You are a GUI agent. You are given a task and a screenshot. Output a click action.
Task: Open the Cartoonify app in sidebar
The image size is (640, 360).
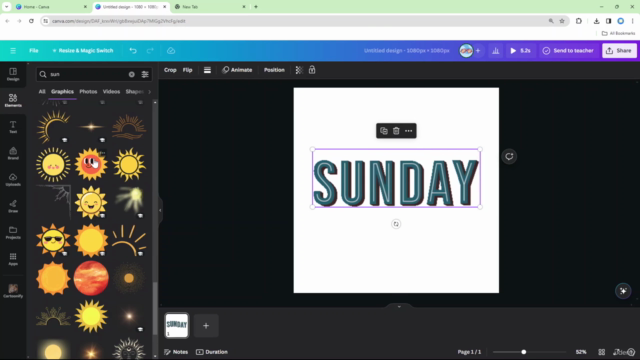[13, 291]
